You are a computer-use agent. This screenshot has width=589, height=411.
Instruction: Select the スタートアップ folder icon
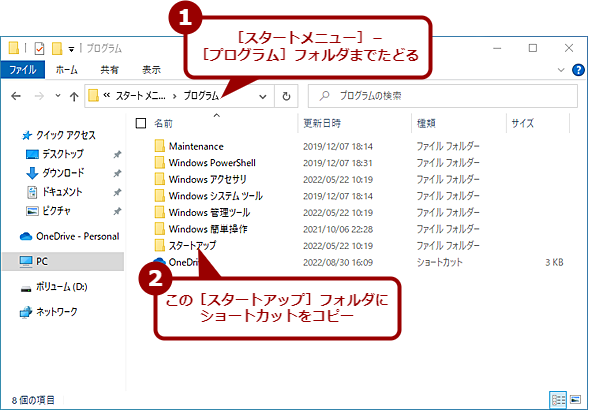[160, 245]
